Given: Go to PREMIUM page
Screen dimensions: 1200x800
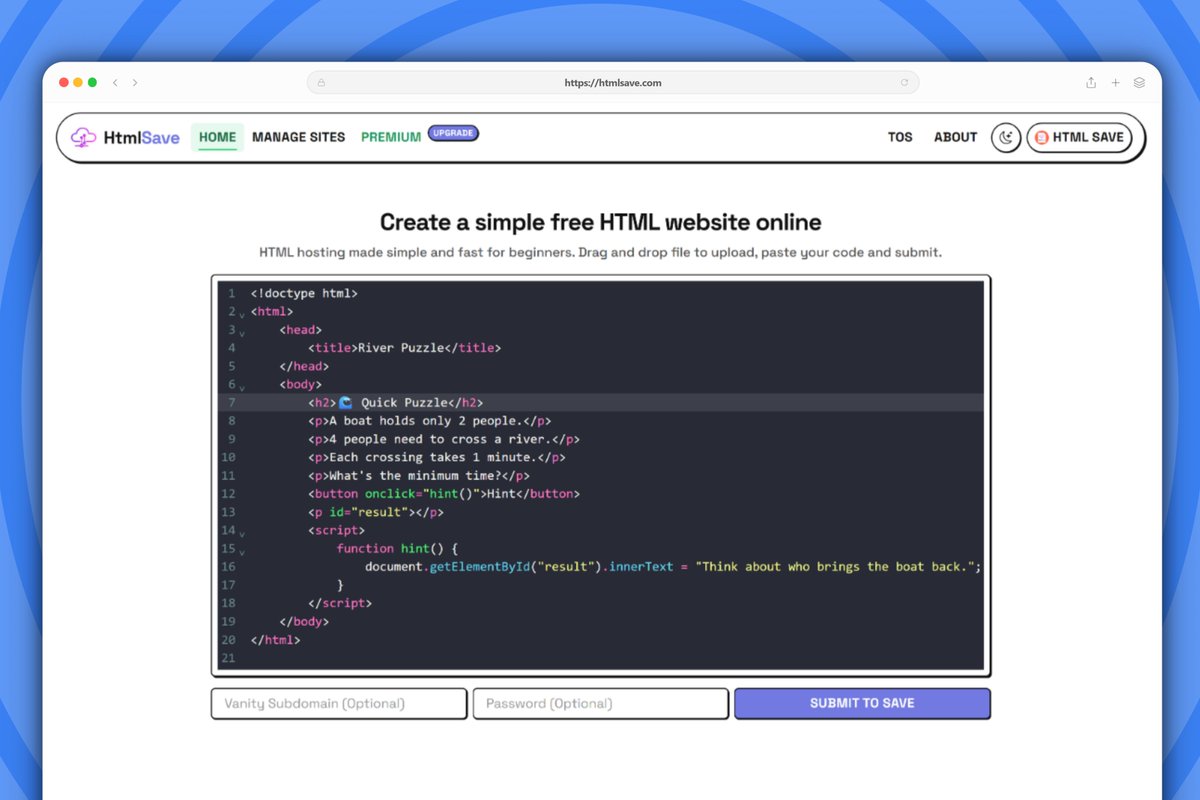Looking at the screenshot, I should pyautogui.click(x=391, y=138).
